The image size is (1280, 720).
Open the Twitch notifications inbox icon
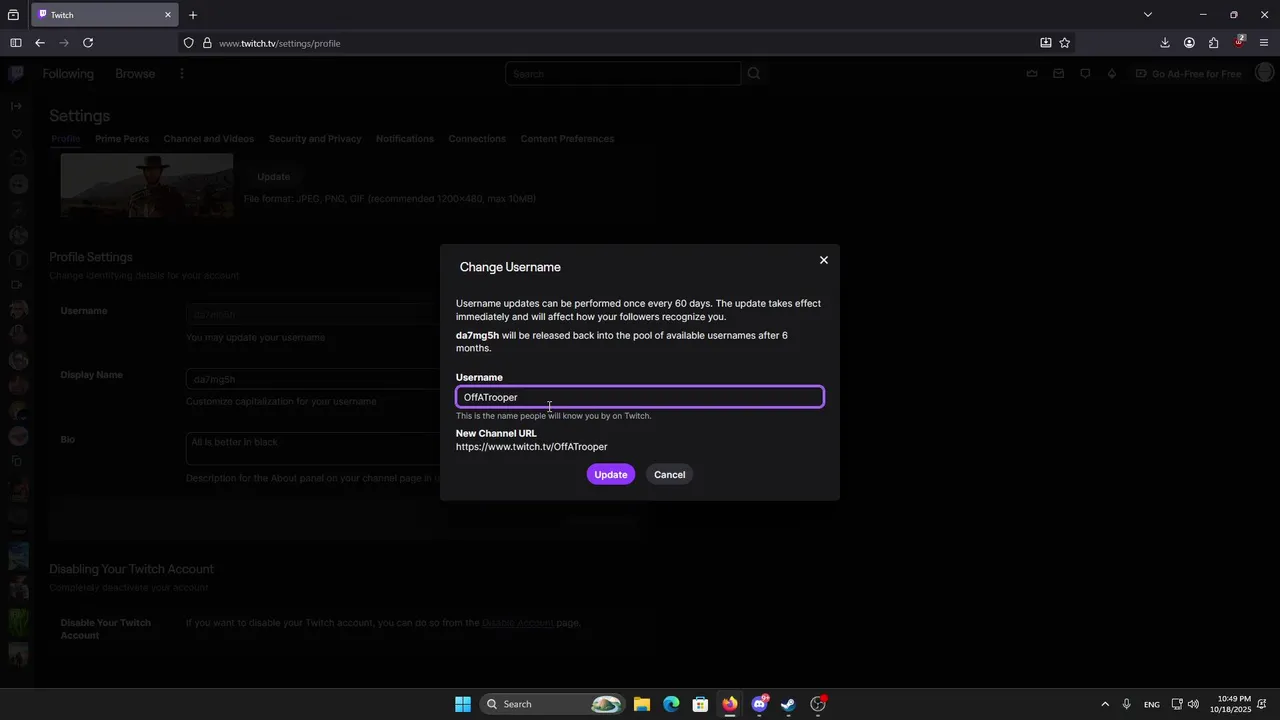(x=1059, y=74)
